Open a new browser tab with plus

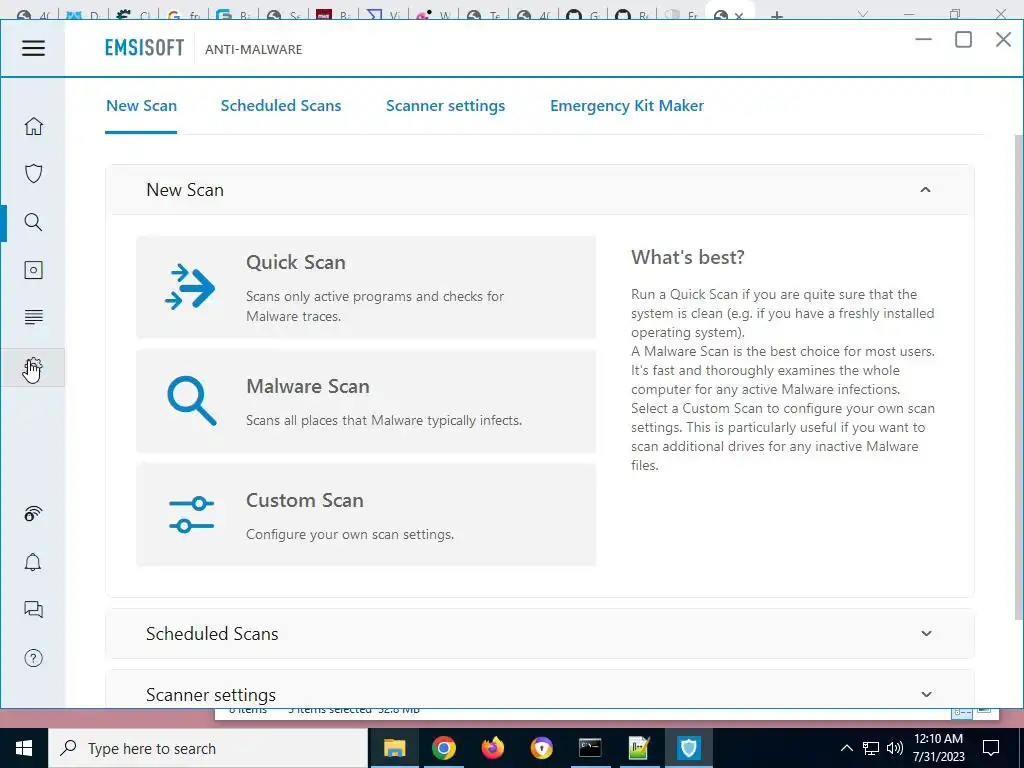[776, 15]
